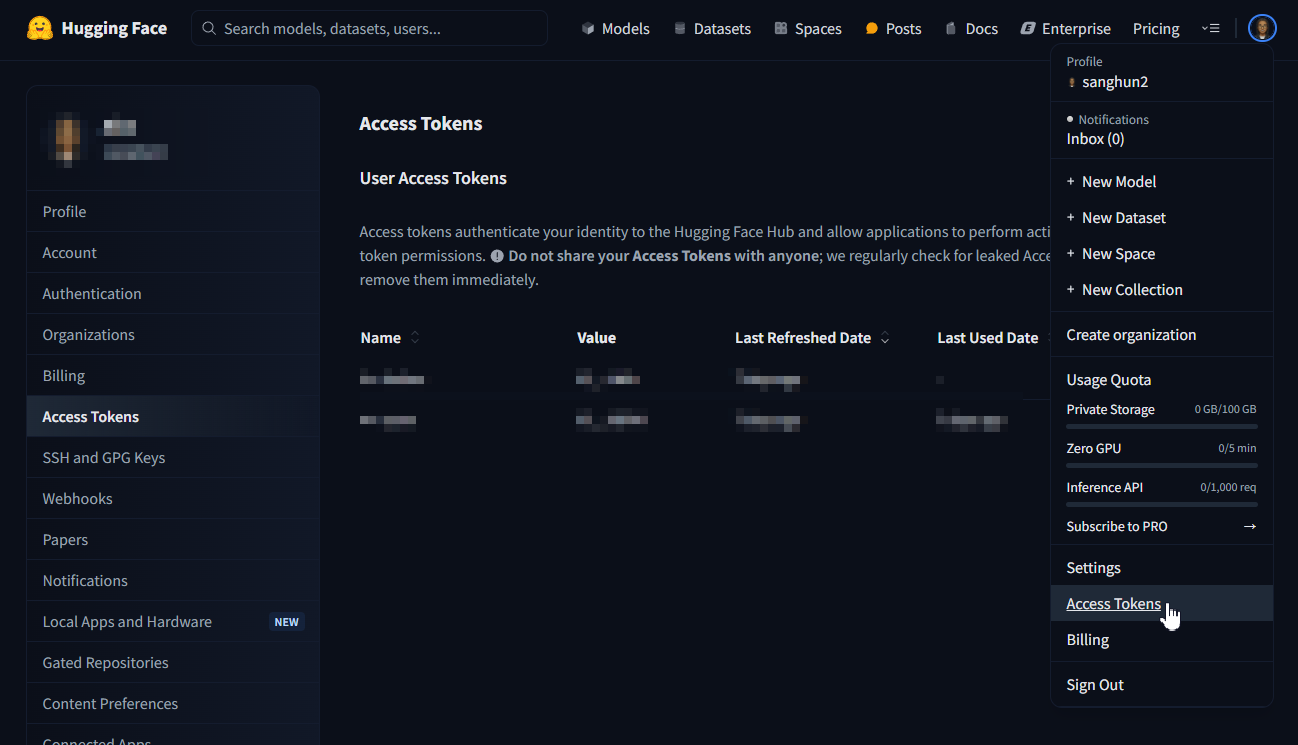Open Inbox (0) notifications
The height and width of the screenshot is (745, 1298).
click(x=1095, y=139)
